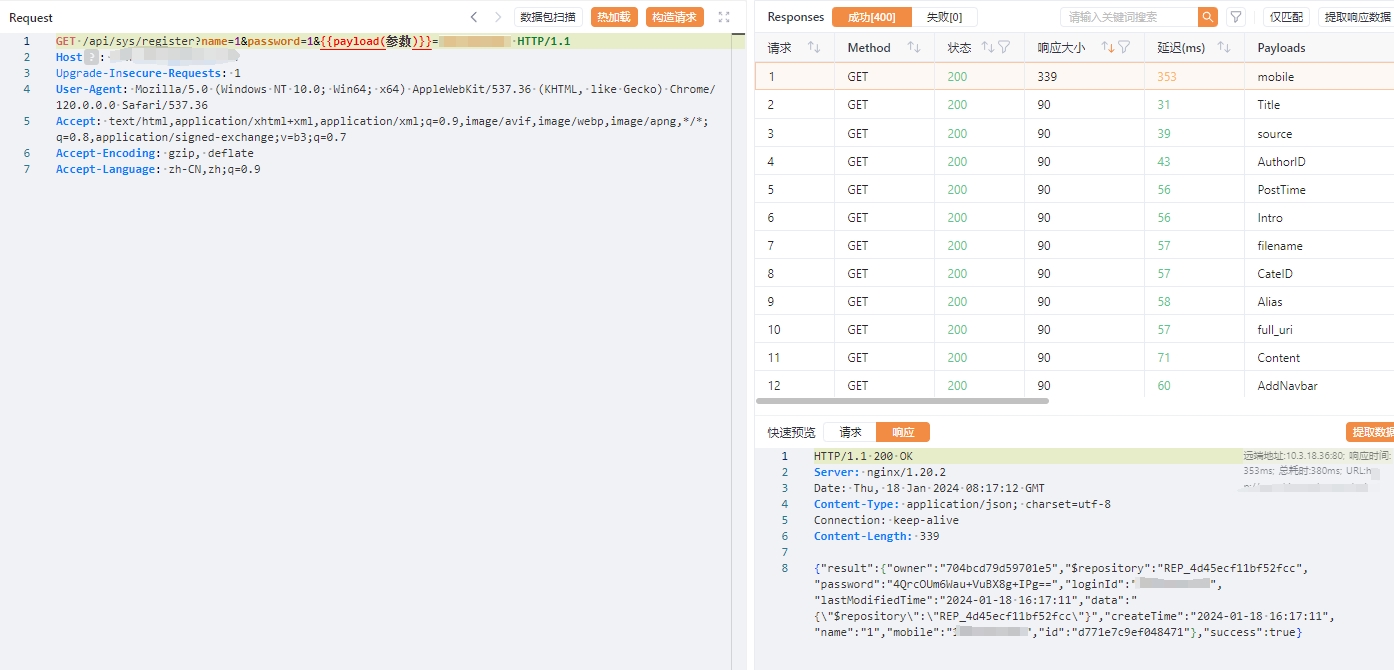The height and width of the screenshot is (670, 1394).
Task: Click the 构造请求 button
Action: pos(675,17)
